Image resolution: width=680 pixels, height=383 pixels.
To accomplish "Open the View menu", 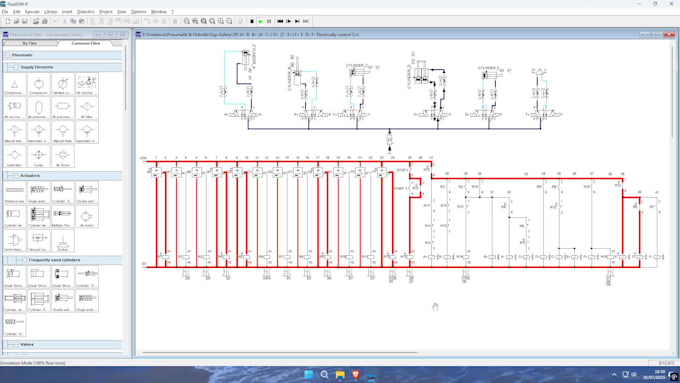I will (x=122, y=12).
